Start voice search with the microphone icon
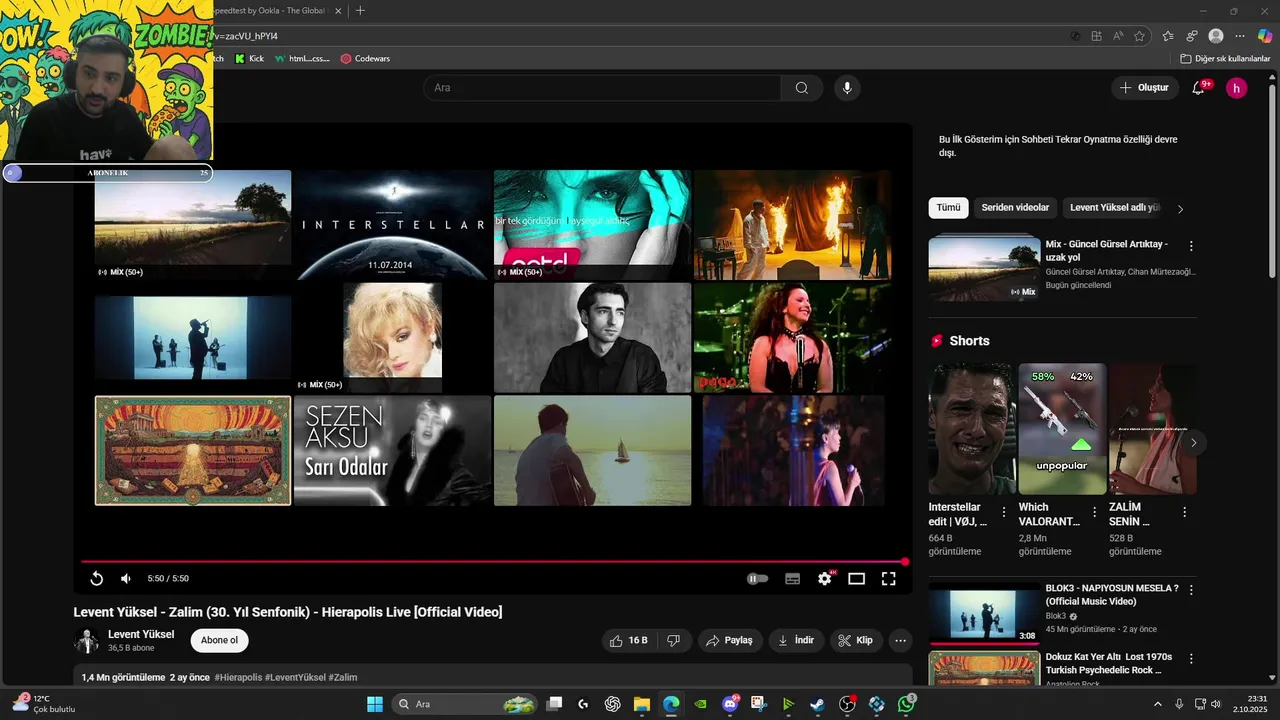The height and width of the screenshot is (720, 1280). [847, 88]
